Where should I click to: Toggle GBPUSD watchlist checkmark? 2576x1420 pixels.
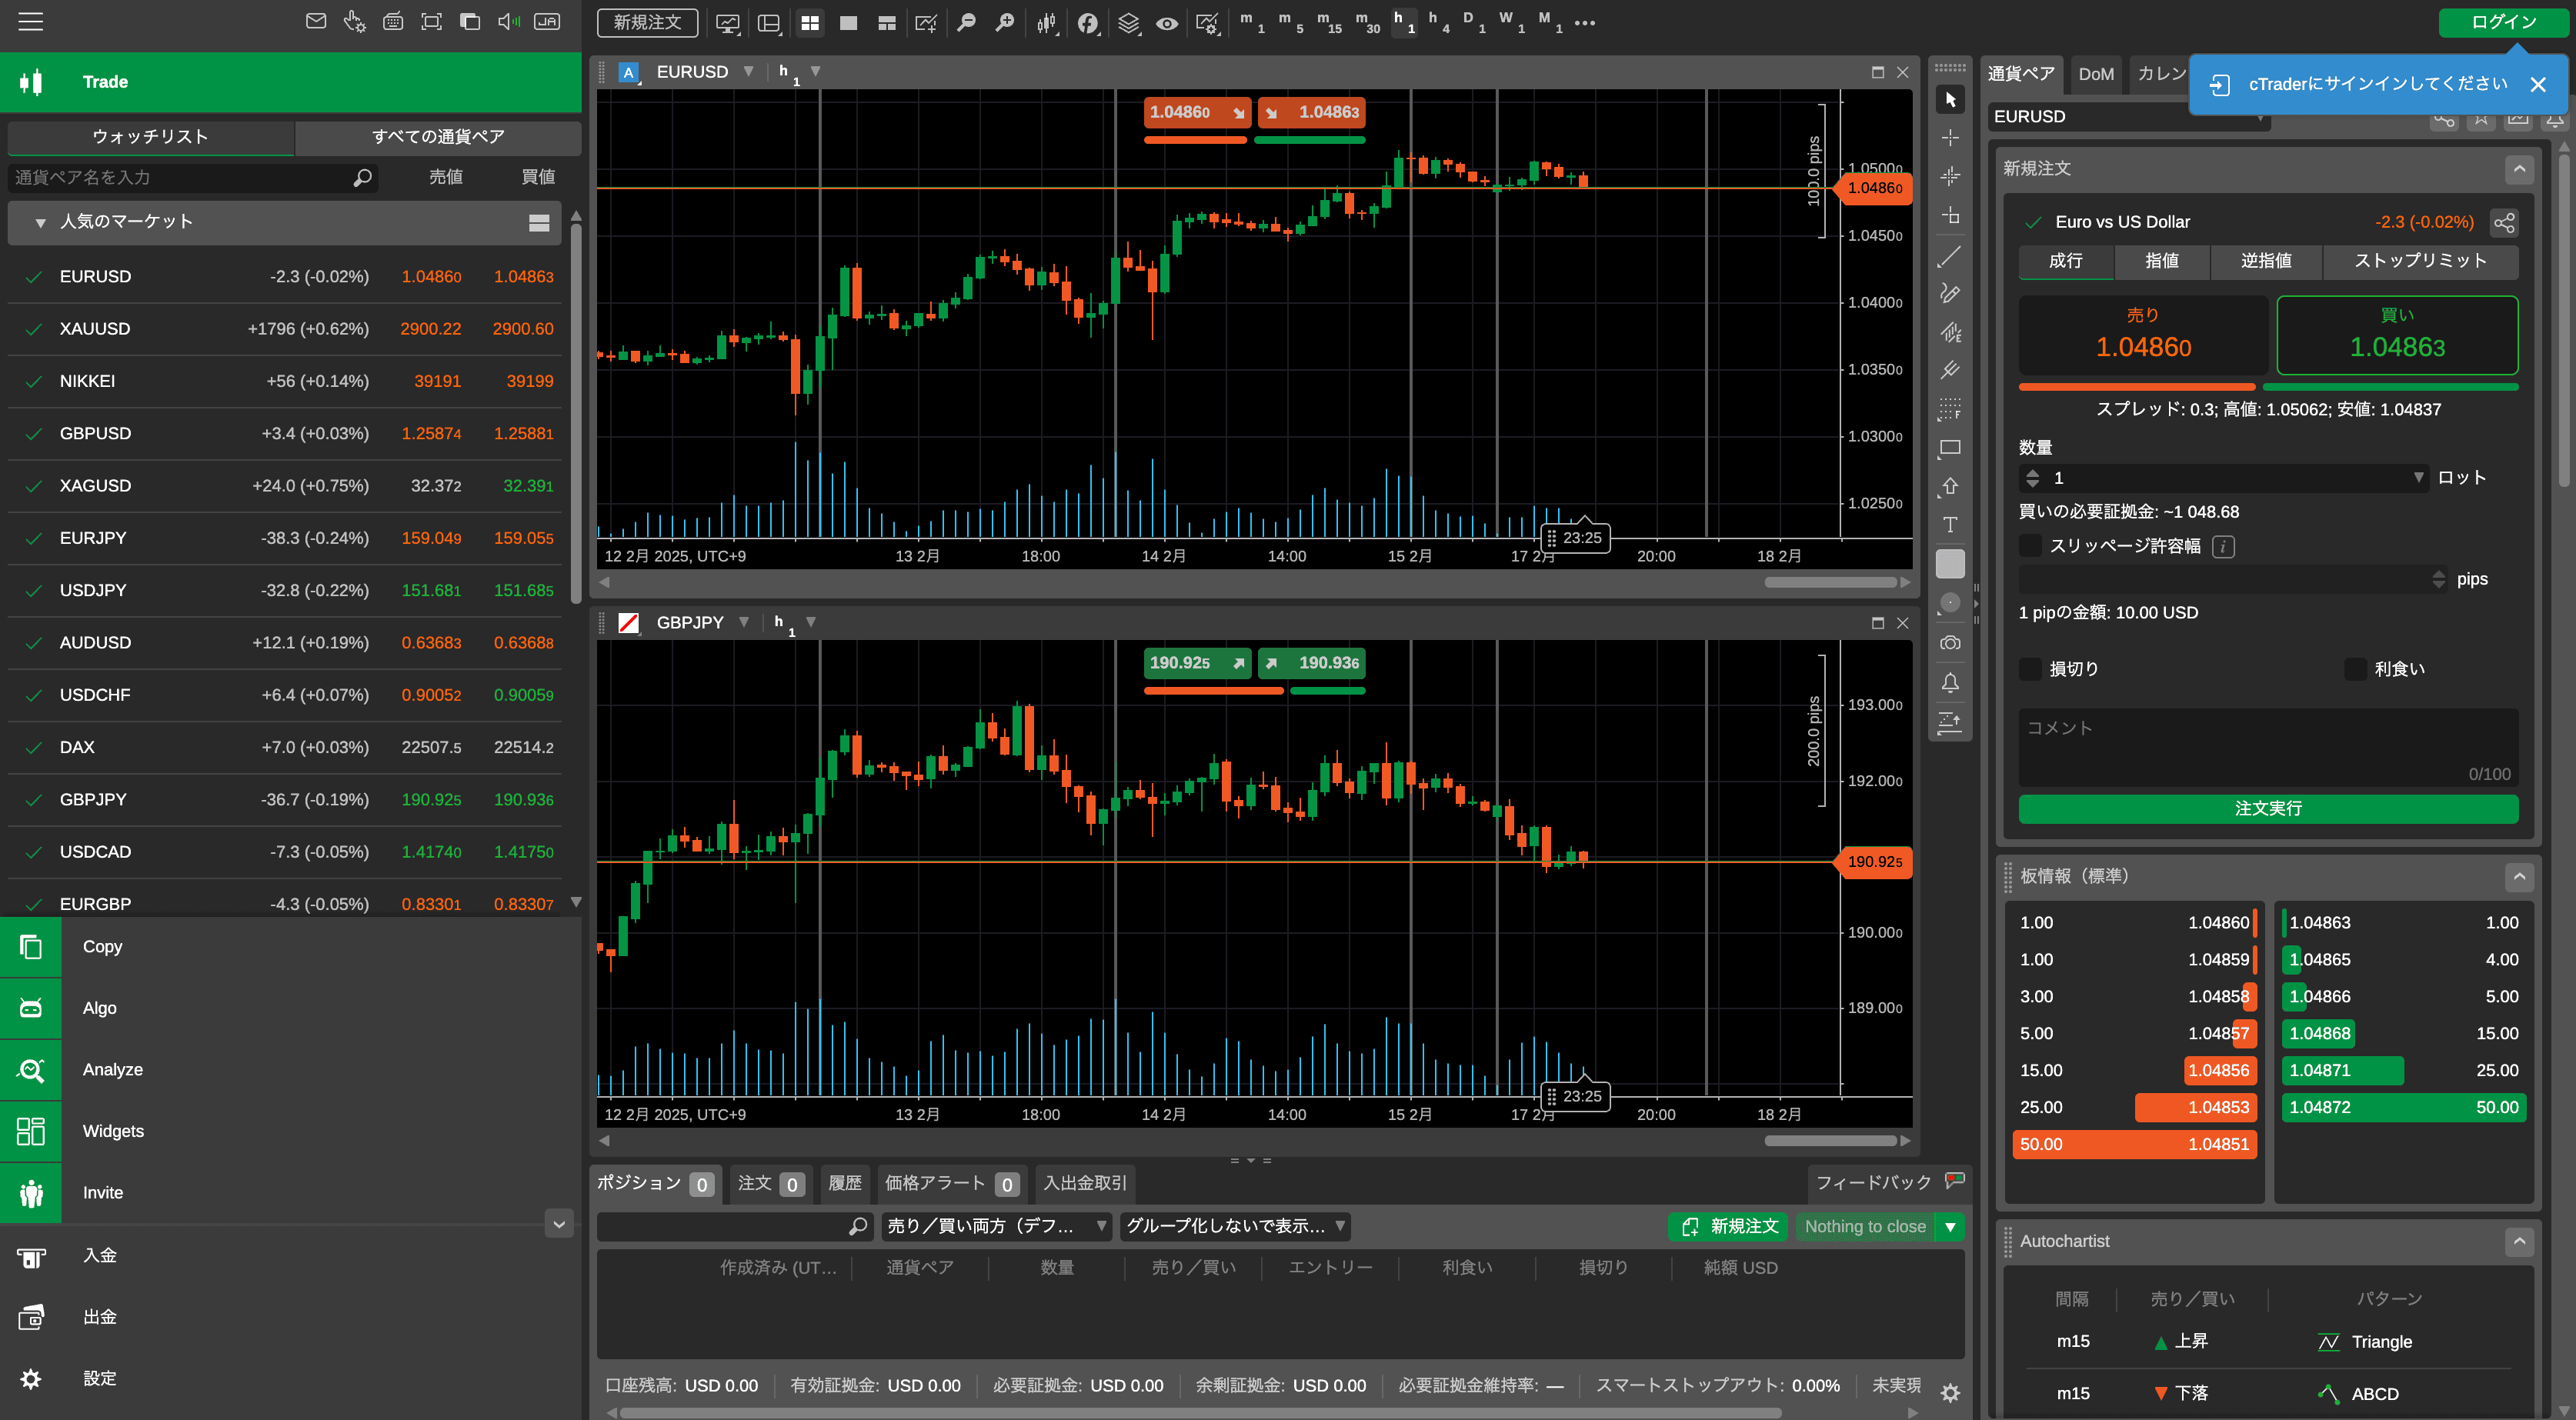33,434
